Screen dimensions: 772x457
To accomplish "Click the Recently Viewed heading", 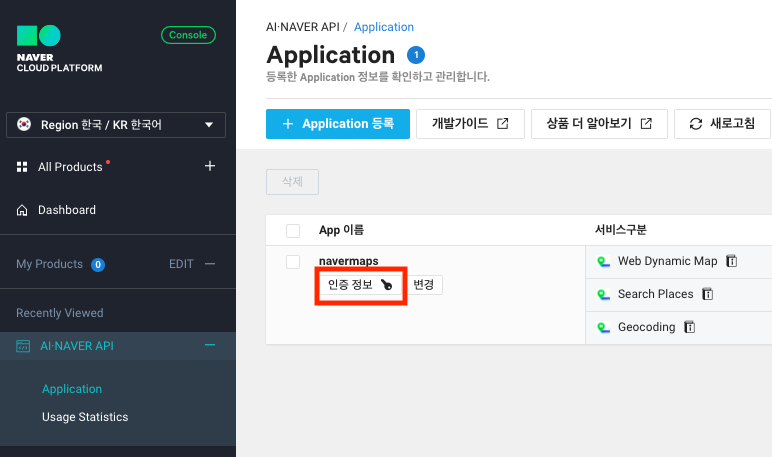I will tap(60, 313).
